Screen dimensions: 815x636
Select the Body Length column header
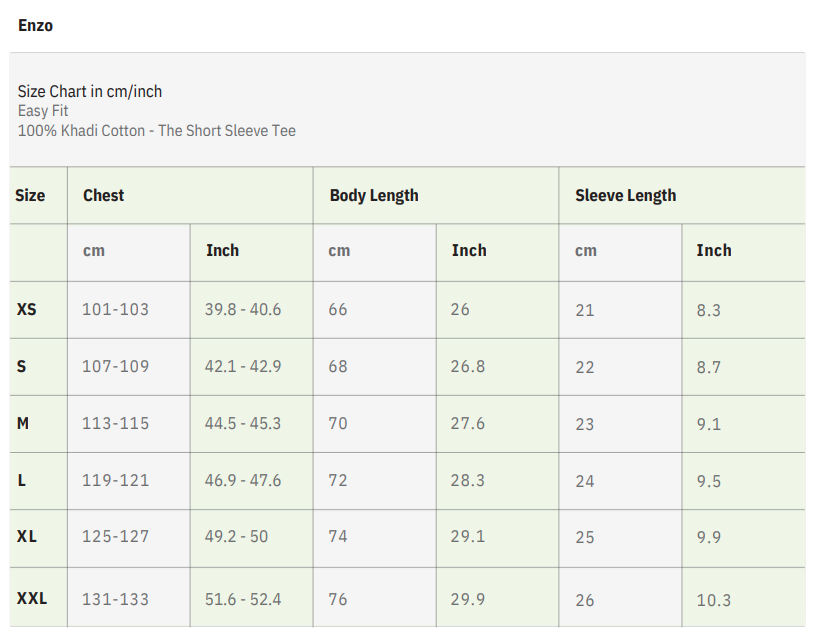click(374, 196)
